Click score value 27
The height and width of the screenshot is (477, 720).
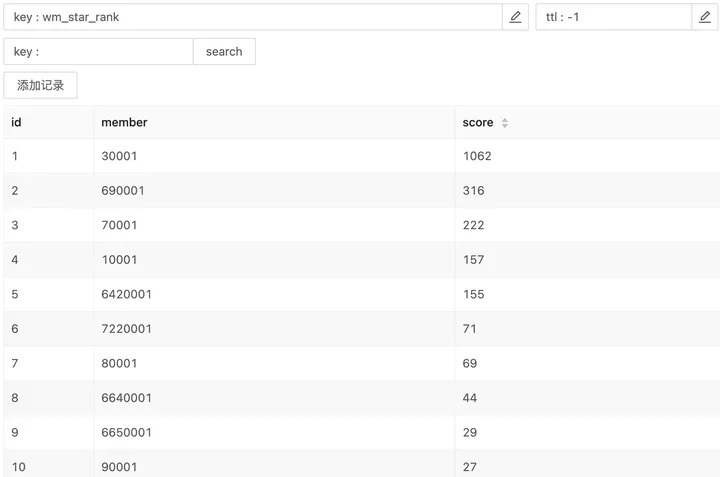click(x=470, y=467)
